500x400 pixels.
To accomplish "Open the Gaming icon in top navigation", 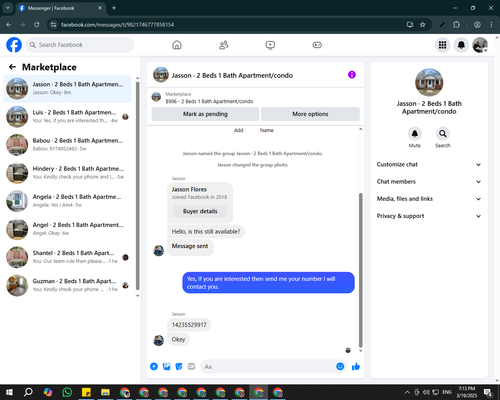I will (x=317, y=45).
